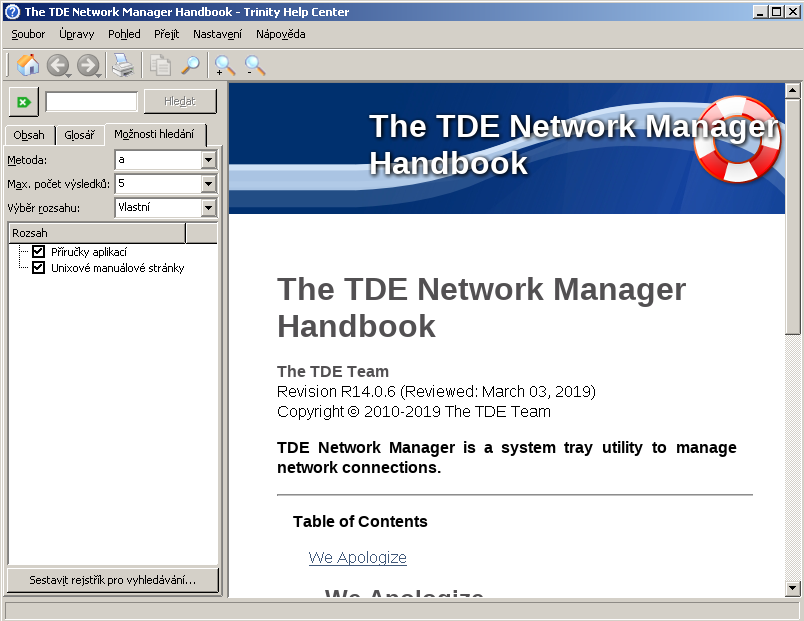The image size is (804, 621).
Task: Click the Copyright 2010-2019 line
Action: click(x=414, y=412)
